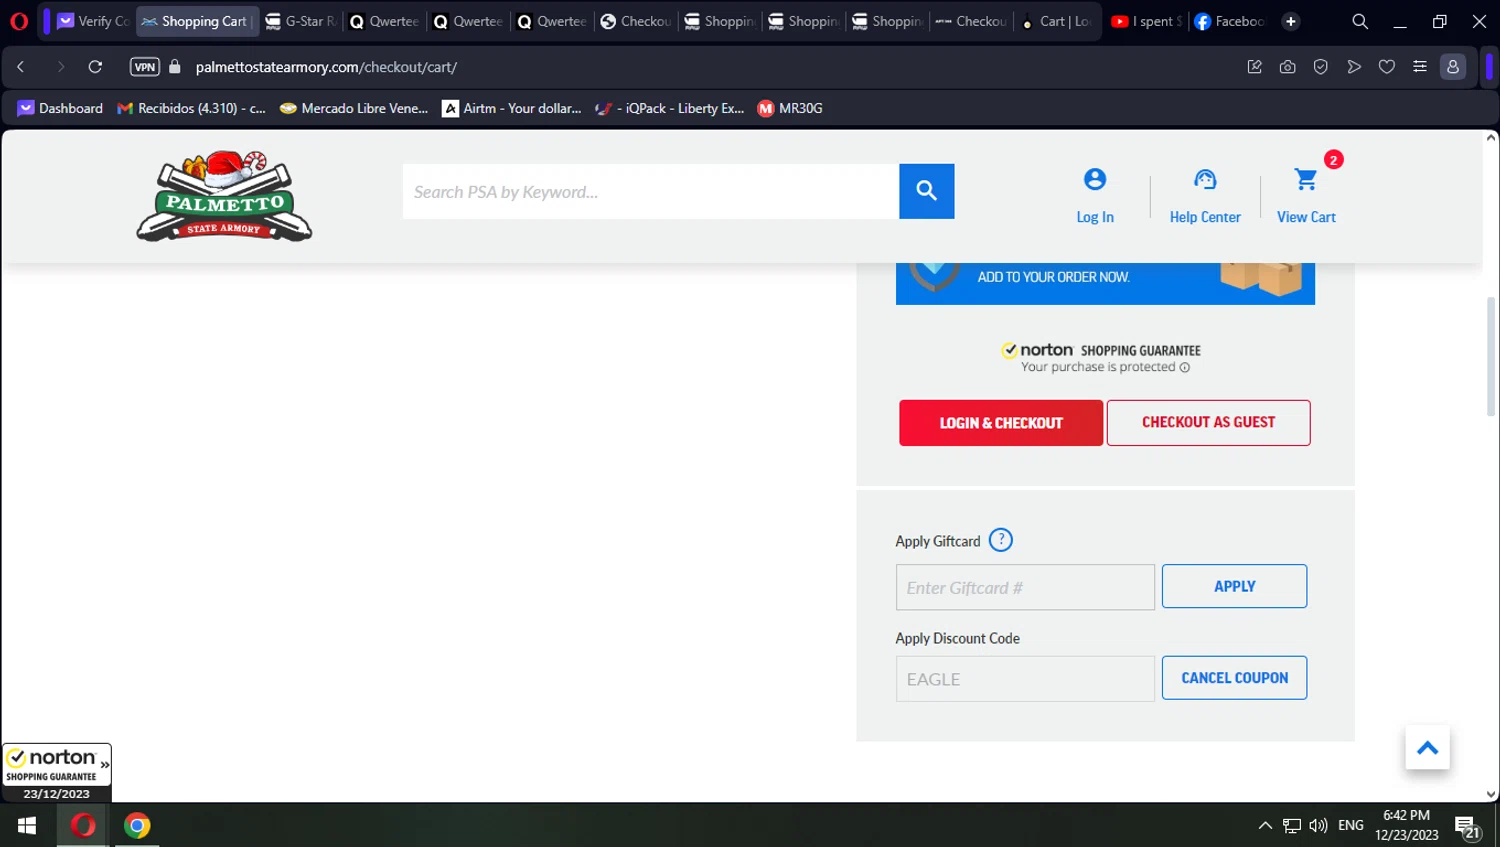Open a new browser tab
This screenshot has width=1500, height=847.
tap(1291, 21)
